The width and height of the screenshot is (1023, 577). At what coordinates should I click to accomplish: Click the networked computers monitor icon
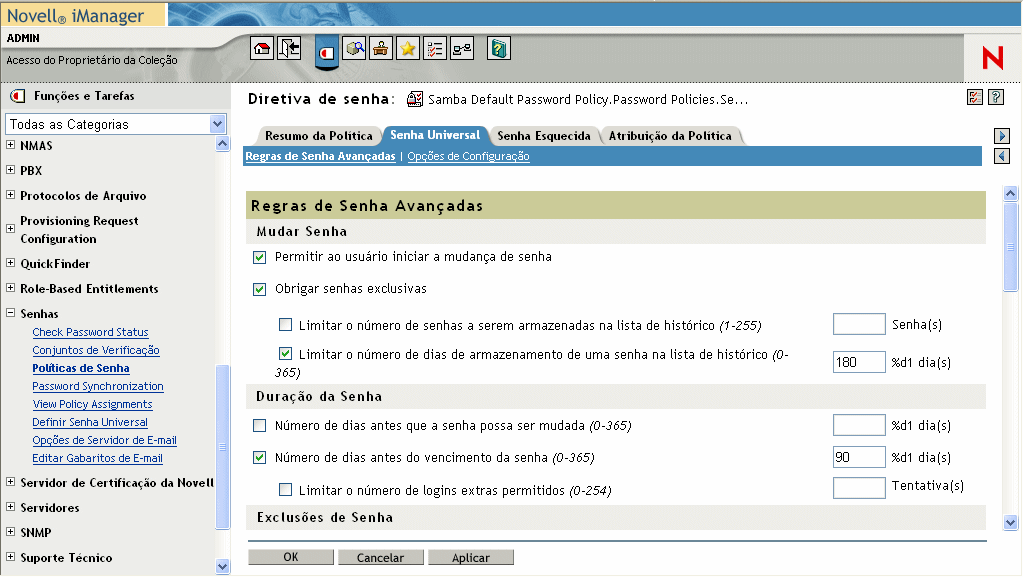[462, 48]
